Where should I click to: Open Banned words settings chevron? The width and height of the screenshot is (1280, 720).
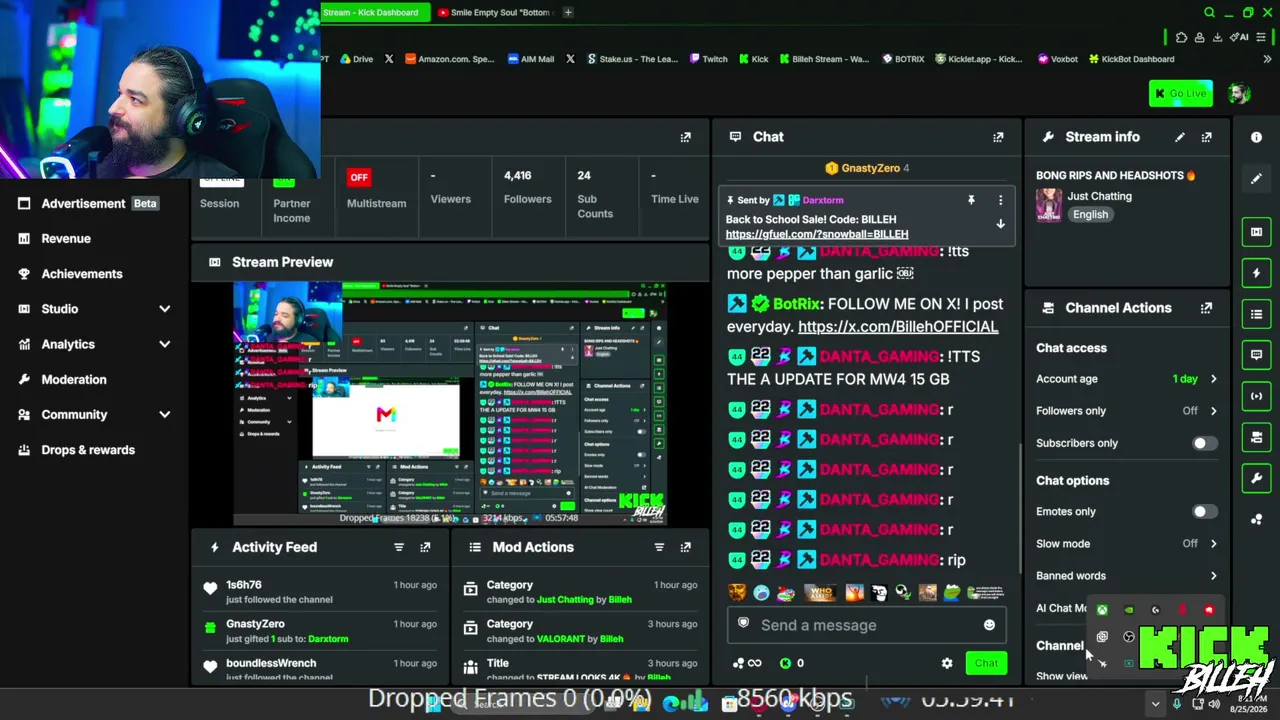(x=1213, y=576)
